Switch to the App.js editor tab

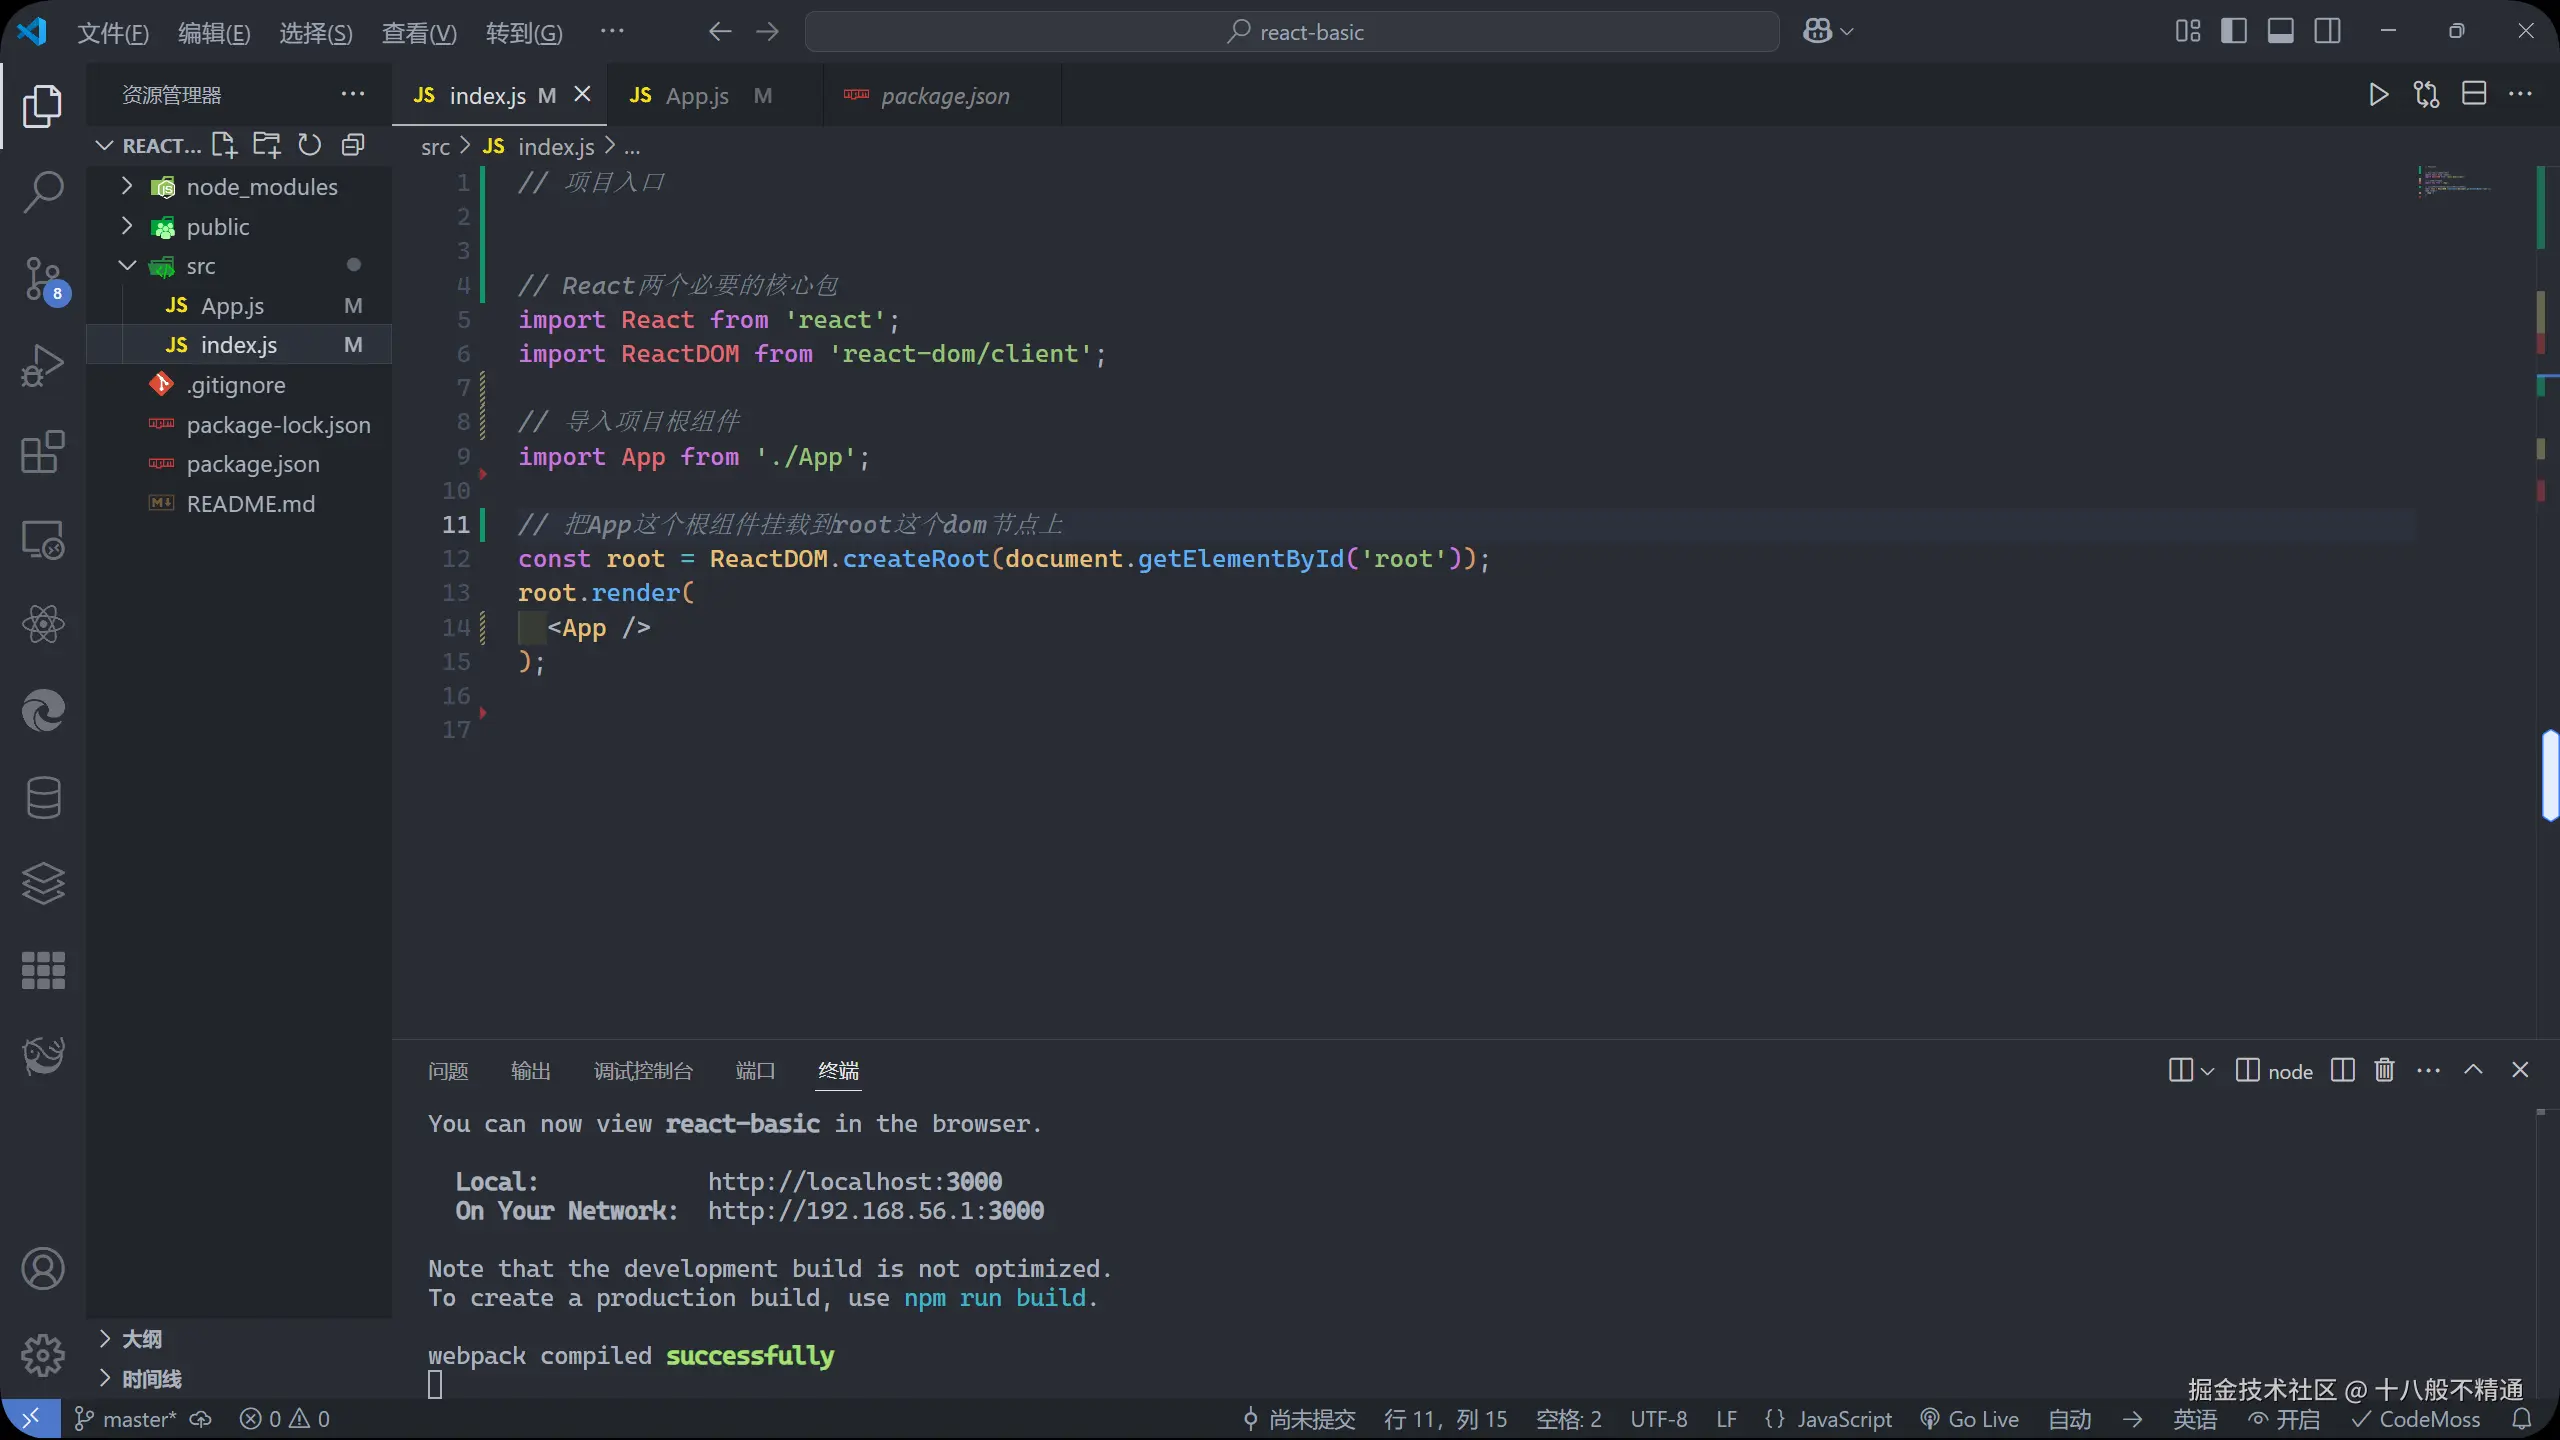coord(697,96)
